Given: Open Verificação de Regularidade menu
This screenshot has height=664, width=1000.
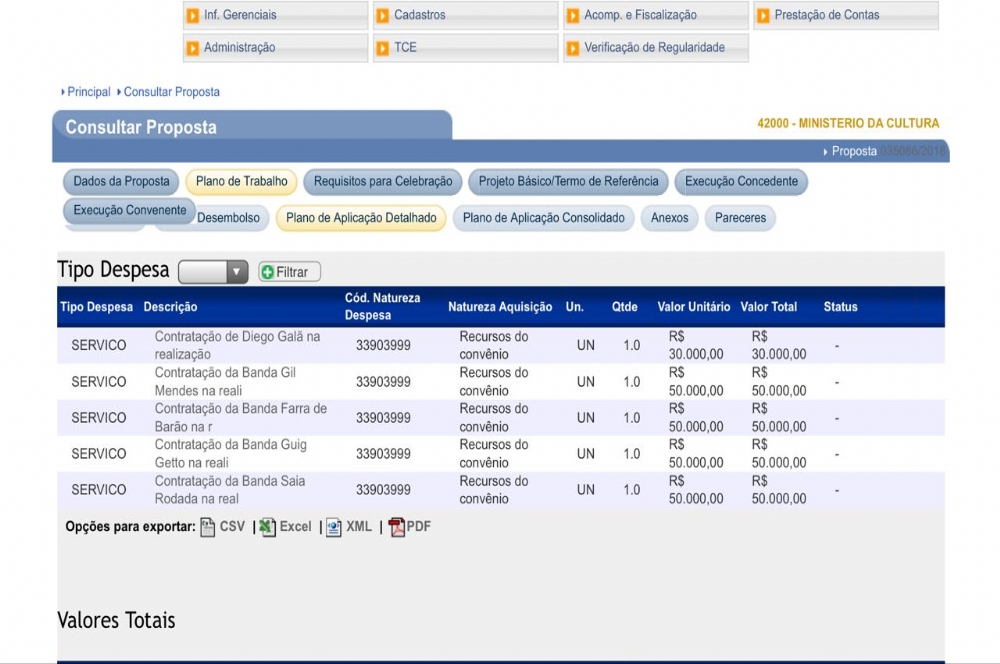Looking at the screenshot, I should [x=655, y=47].
